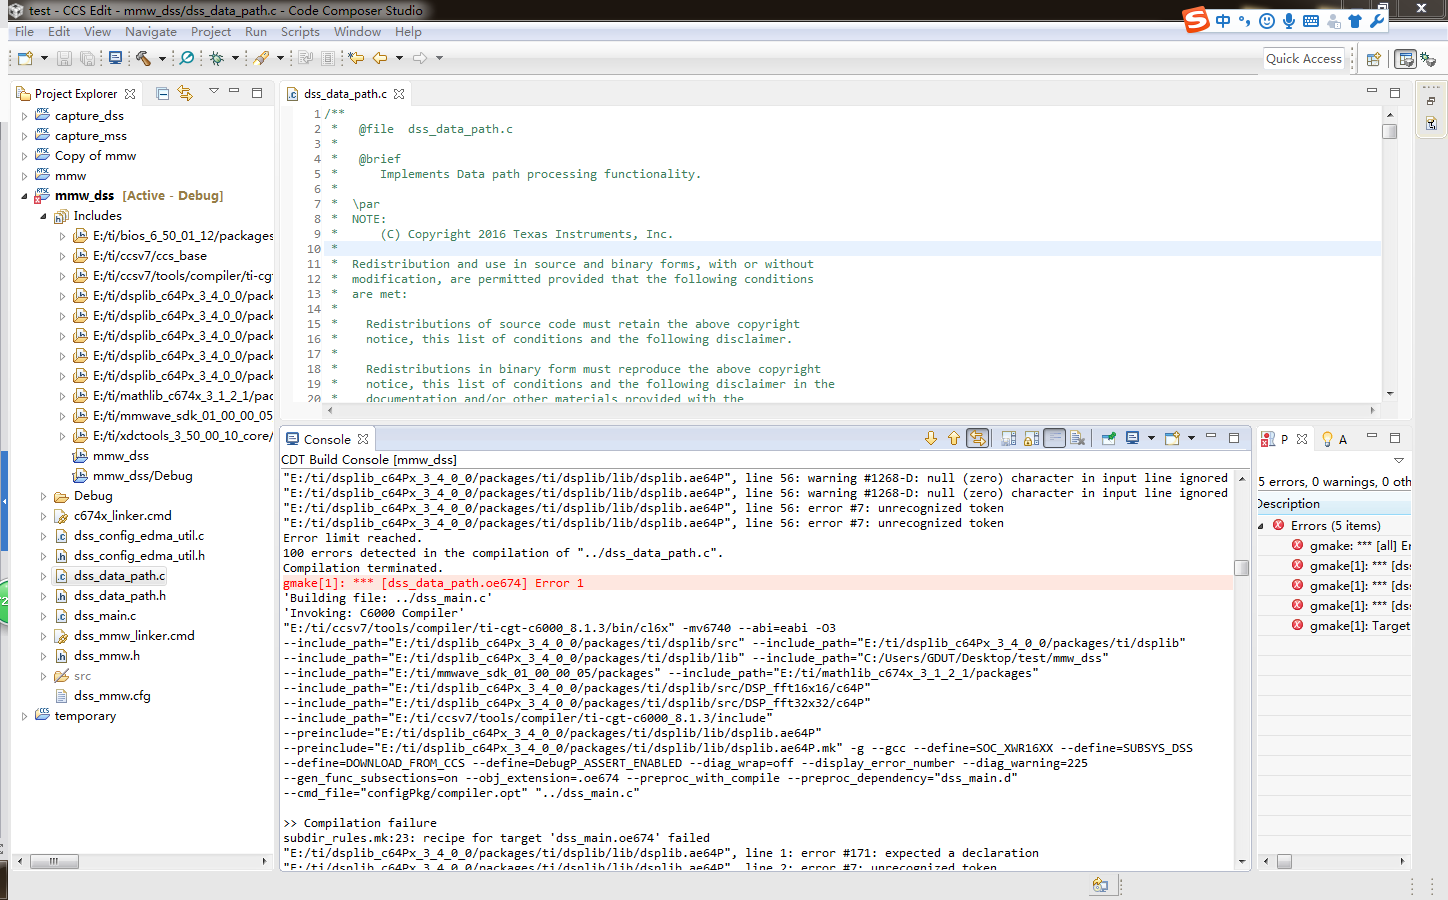The height and width of the screenshot is (900, 1448).
Task: Click Sogou IME soft keyboard icon
Action: [1311, 20]
